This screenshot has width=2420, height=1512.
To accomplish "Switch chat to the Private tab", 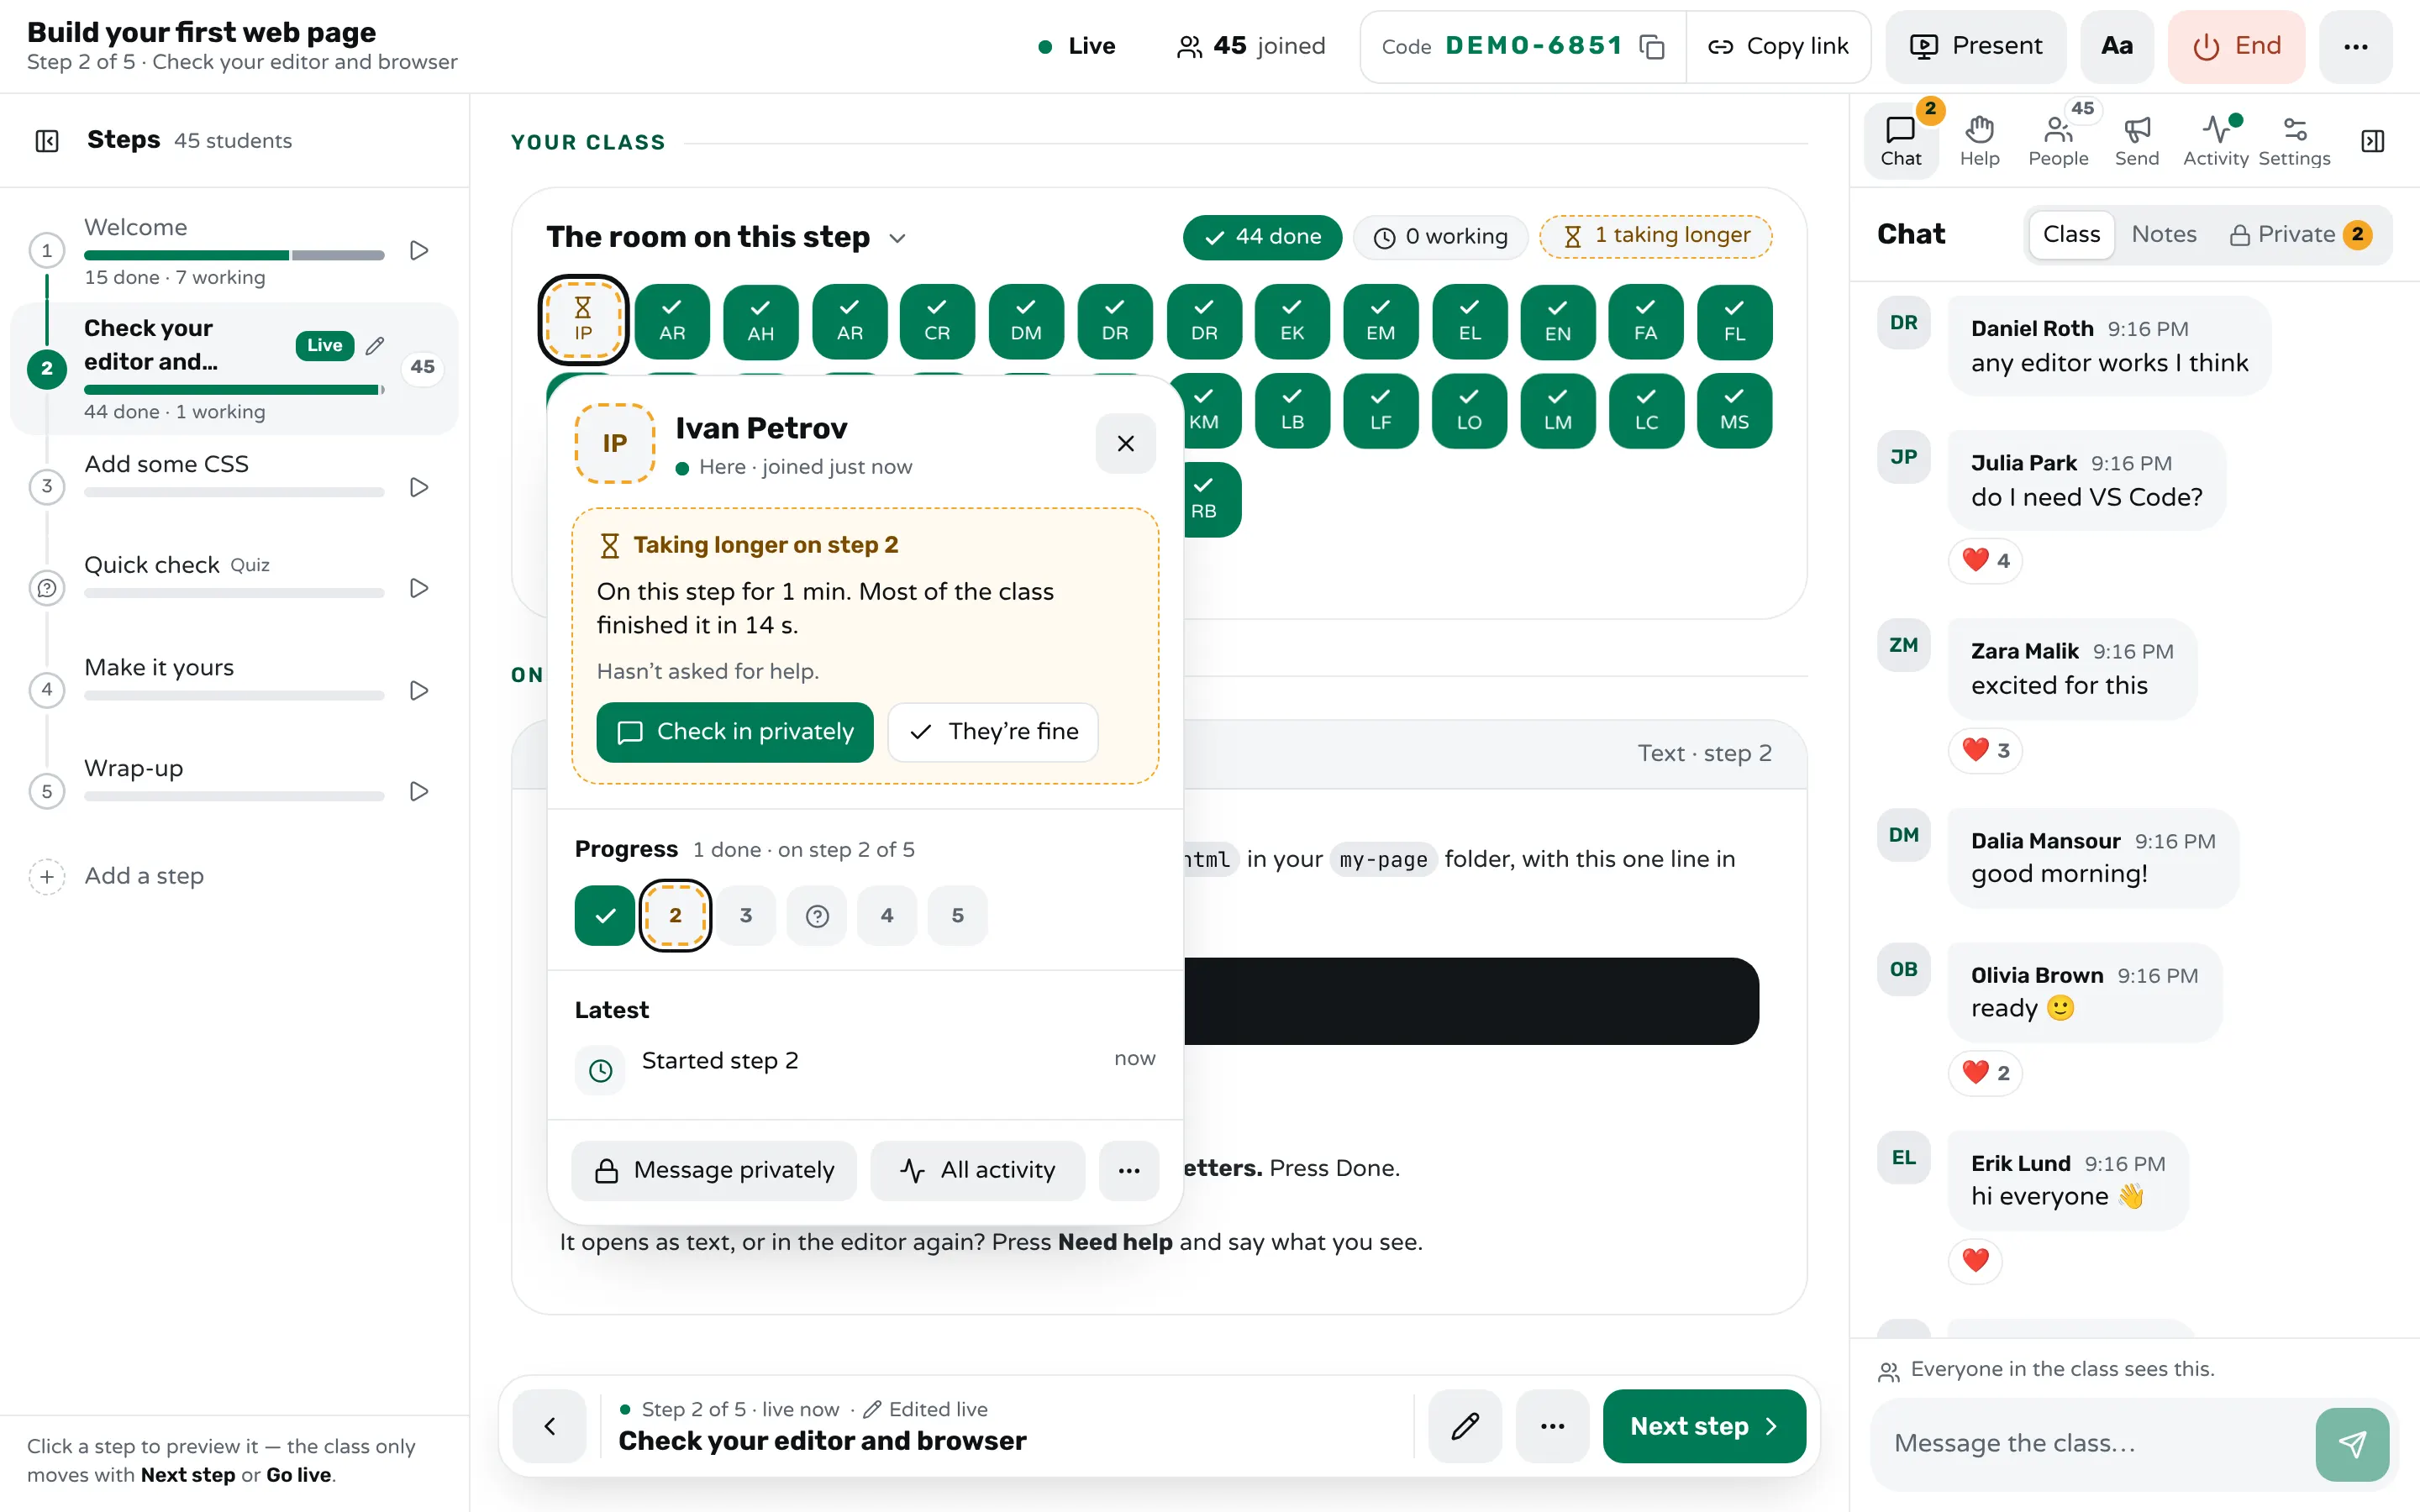I will click(2300, 234).
